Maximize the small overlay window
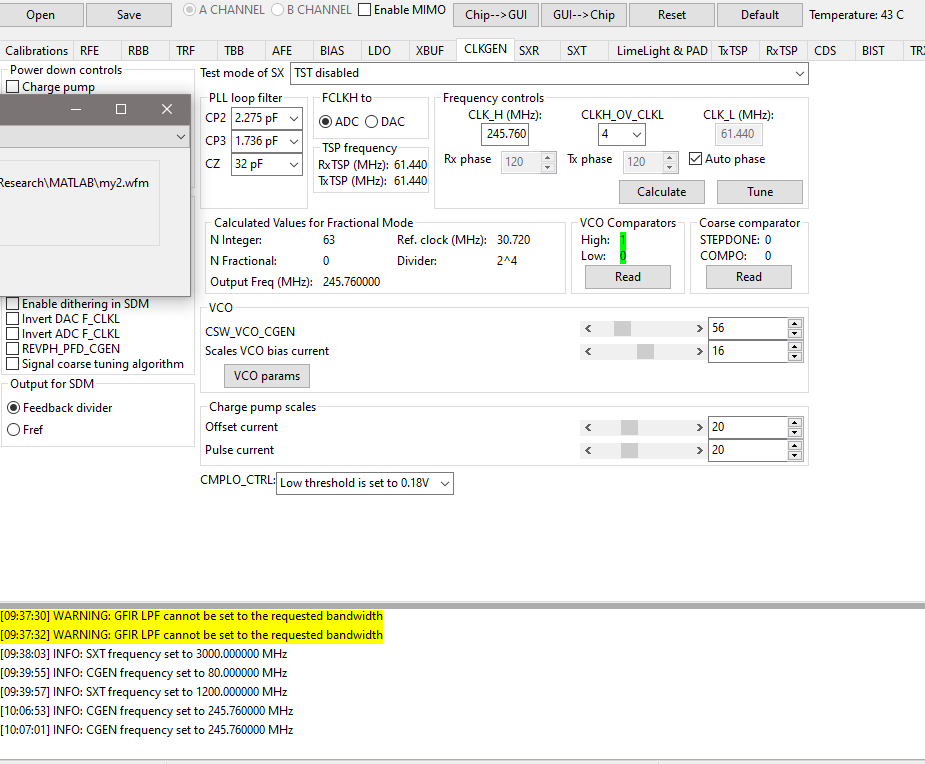Image resolution: width=925 pixels, height=764 pixels. tap(121, 109)
